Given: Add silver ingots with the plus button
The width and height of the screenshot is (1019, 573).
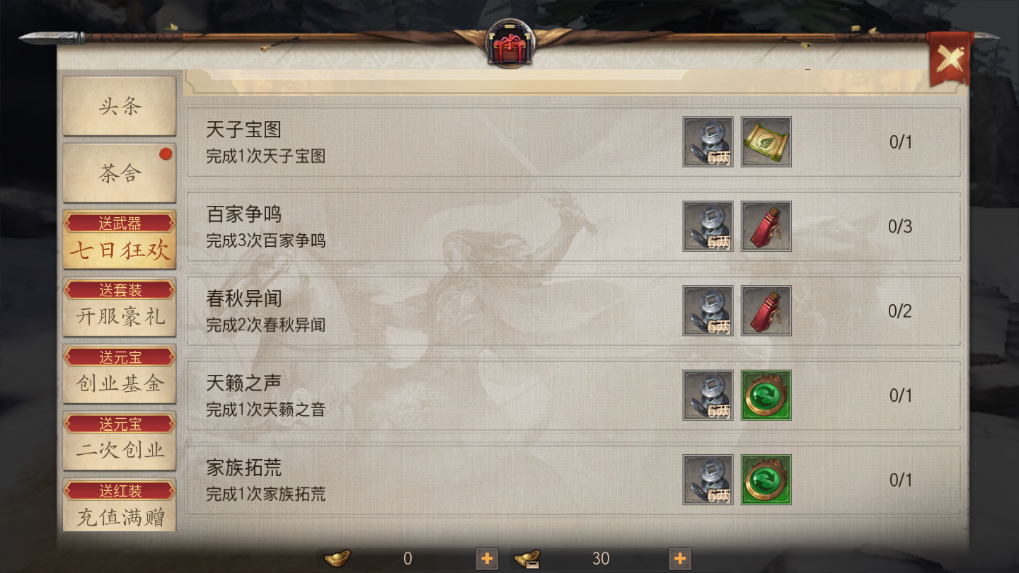Looking at the screenshot, I should pos(680,558).
